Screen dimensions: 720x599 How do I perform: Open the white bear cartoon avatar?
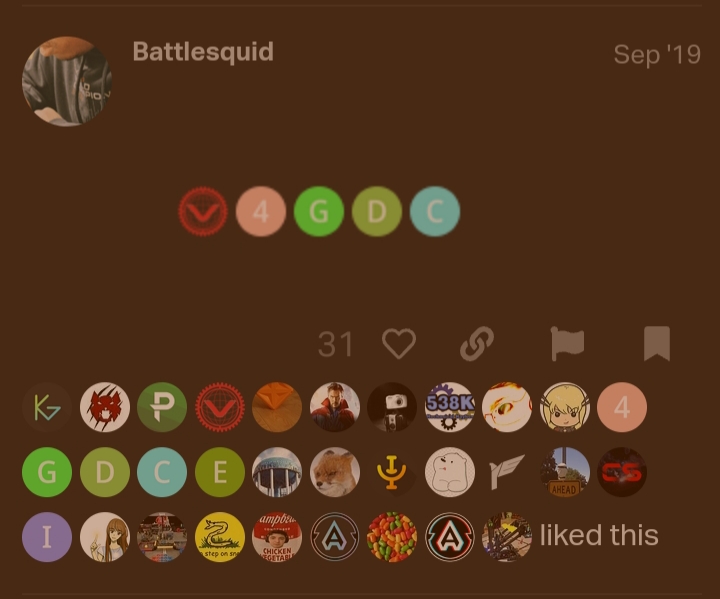pyautogui.click(x=450, y=472)
